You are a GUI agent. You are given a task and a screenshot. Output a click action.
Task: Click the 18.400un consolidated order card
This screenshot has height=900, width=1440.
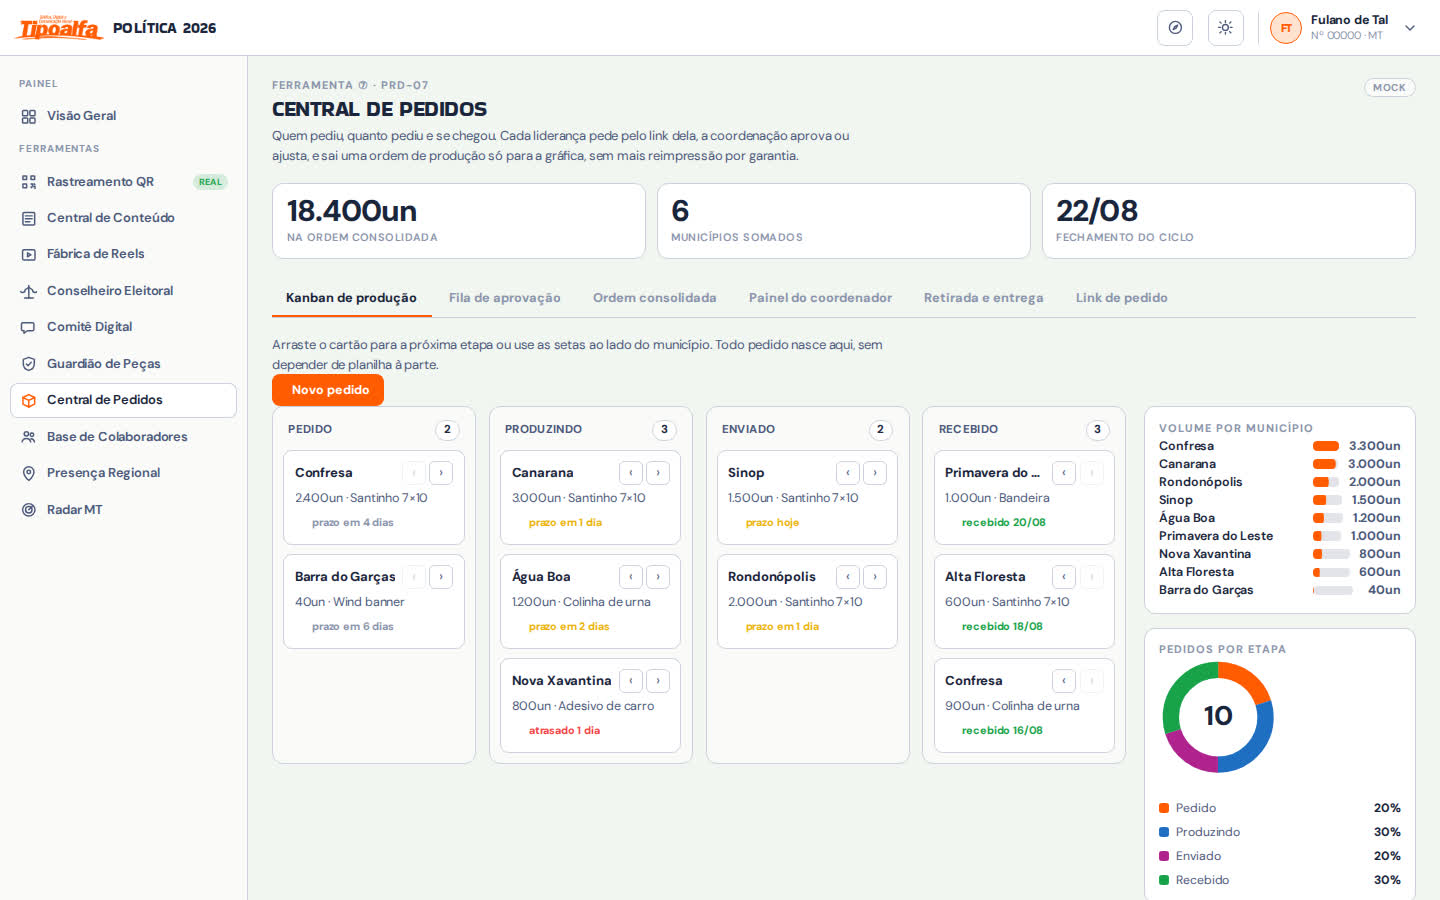[x=459, y=221]
